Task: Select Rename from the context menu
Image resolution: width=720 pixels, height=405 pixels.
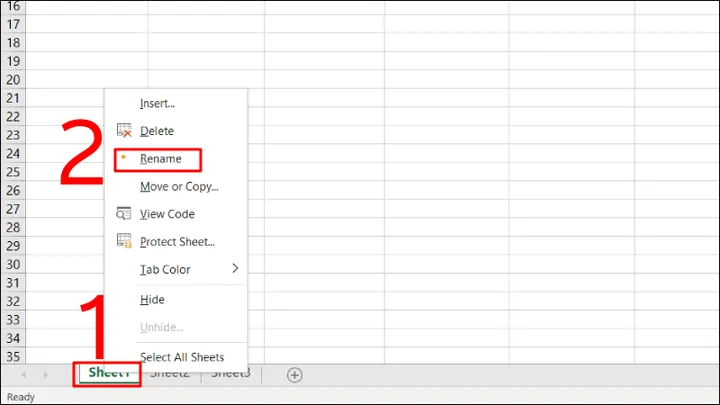Action: point(160,159)
